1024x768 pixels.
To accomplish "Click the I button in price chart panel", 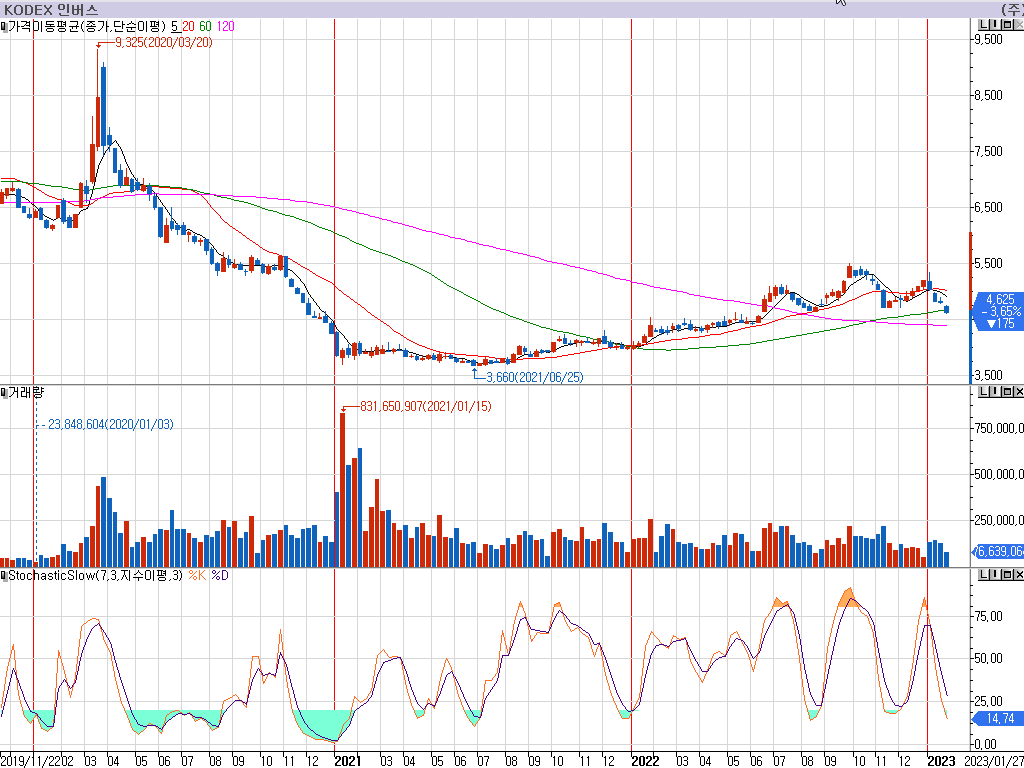I will point(995,25).
